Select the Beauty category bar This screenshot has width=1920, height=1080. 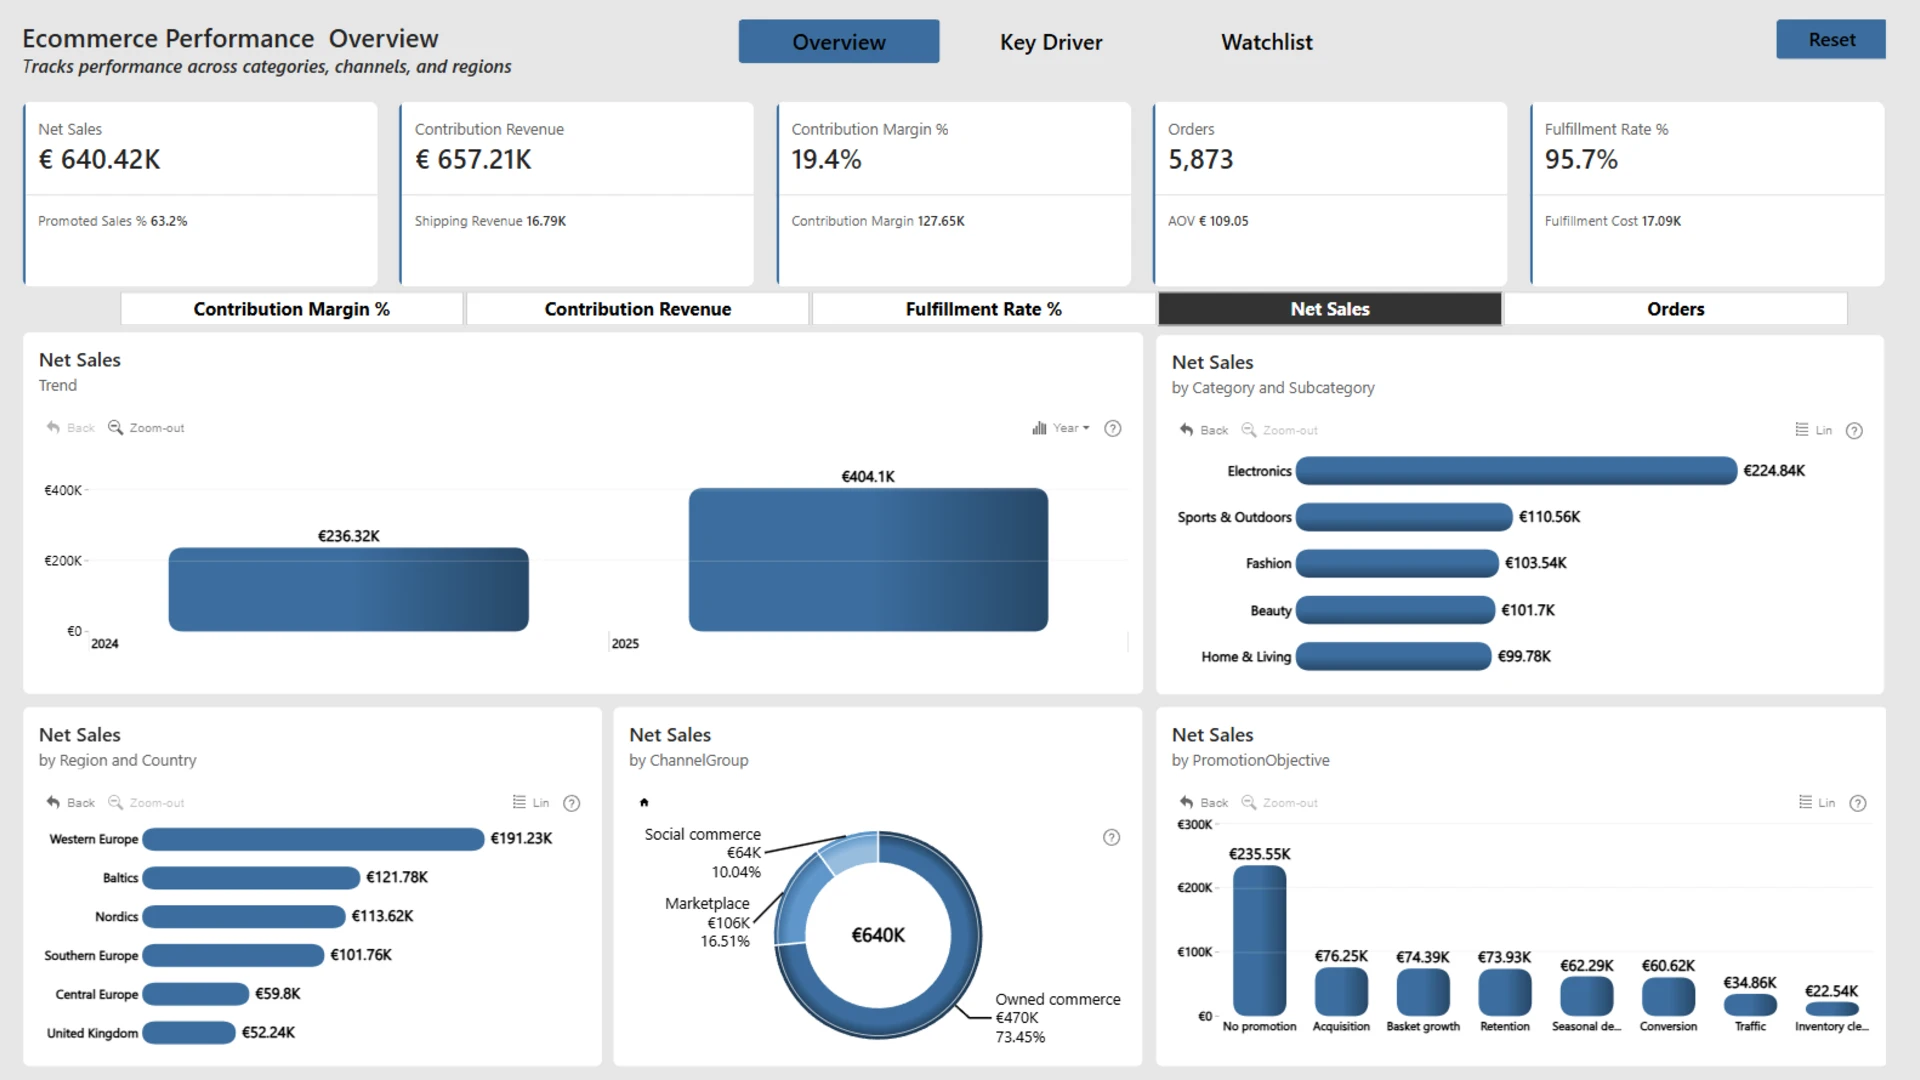tap(1395, 610)
